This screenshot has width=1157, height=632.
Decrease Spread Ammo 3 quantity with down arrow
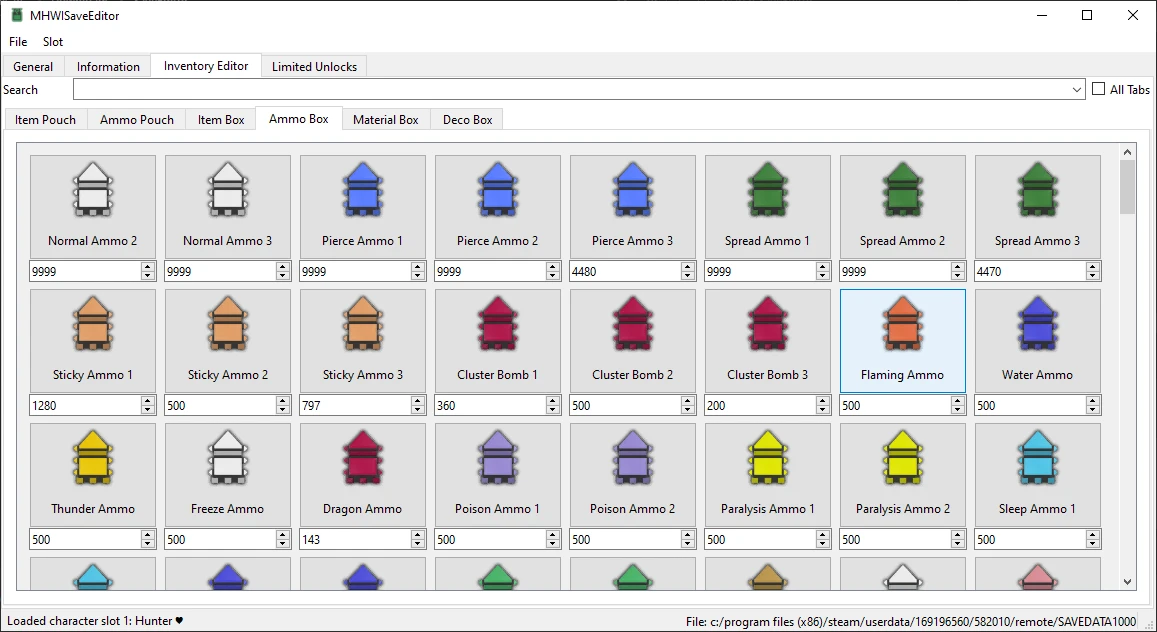[x=1093, y=276]
